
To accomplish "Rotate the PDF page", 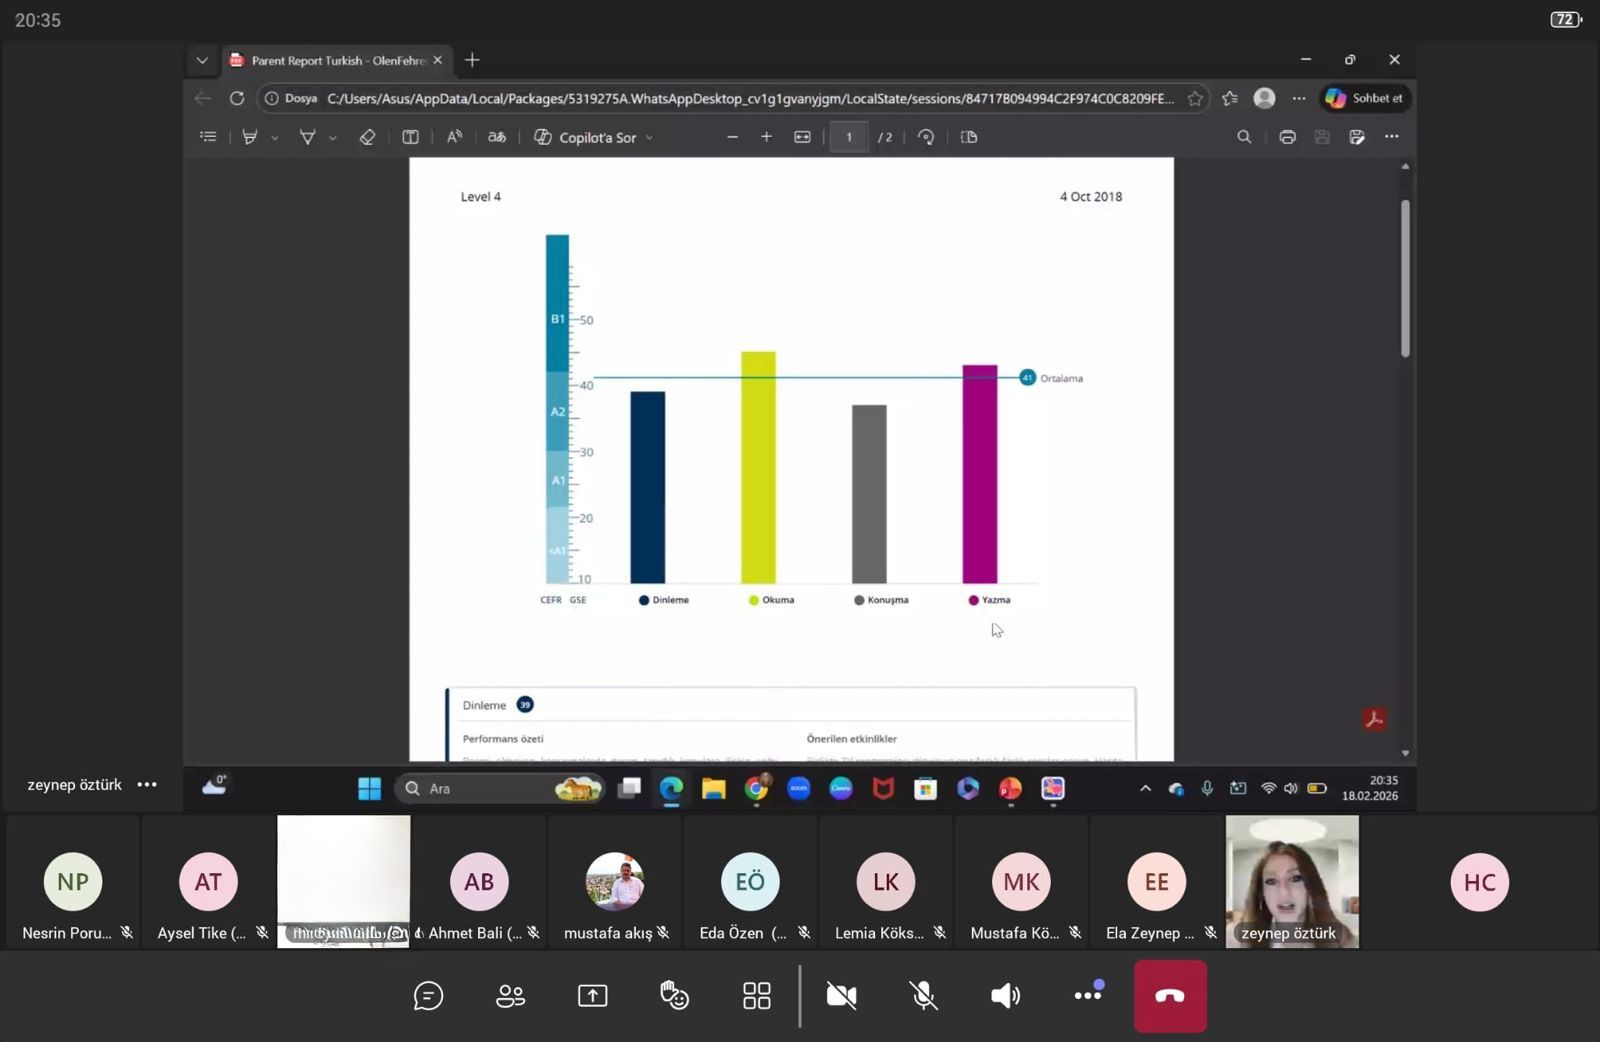I will (926, 137).
